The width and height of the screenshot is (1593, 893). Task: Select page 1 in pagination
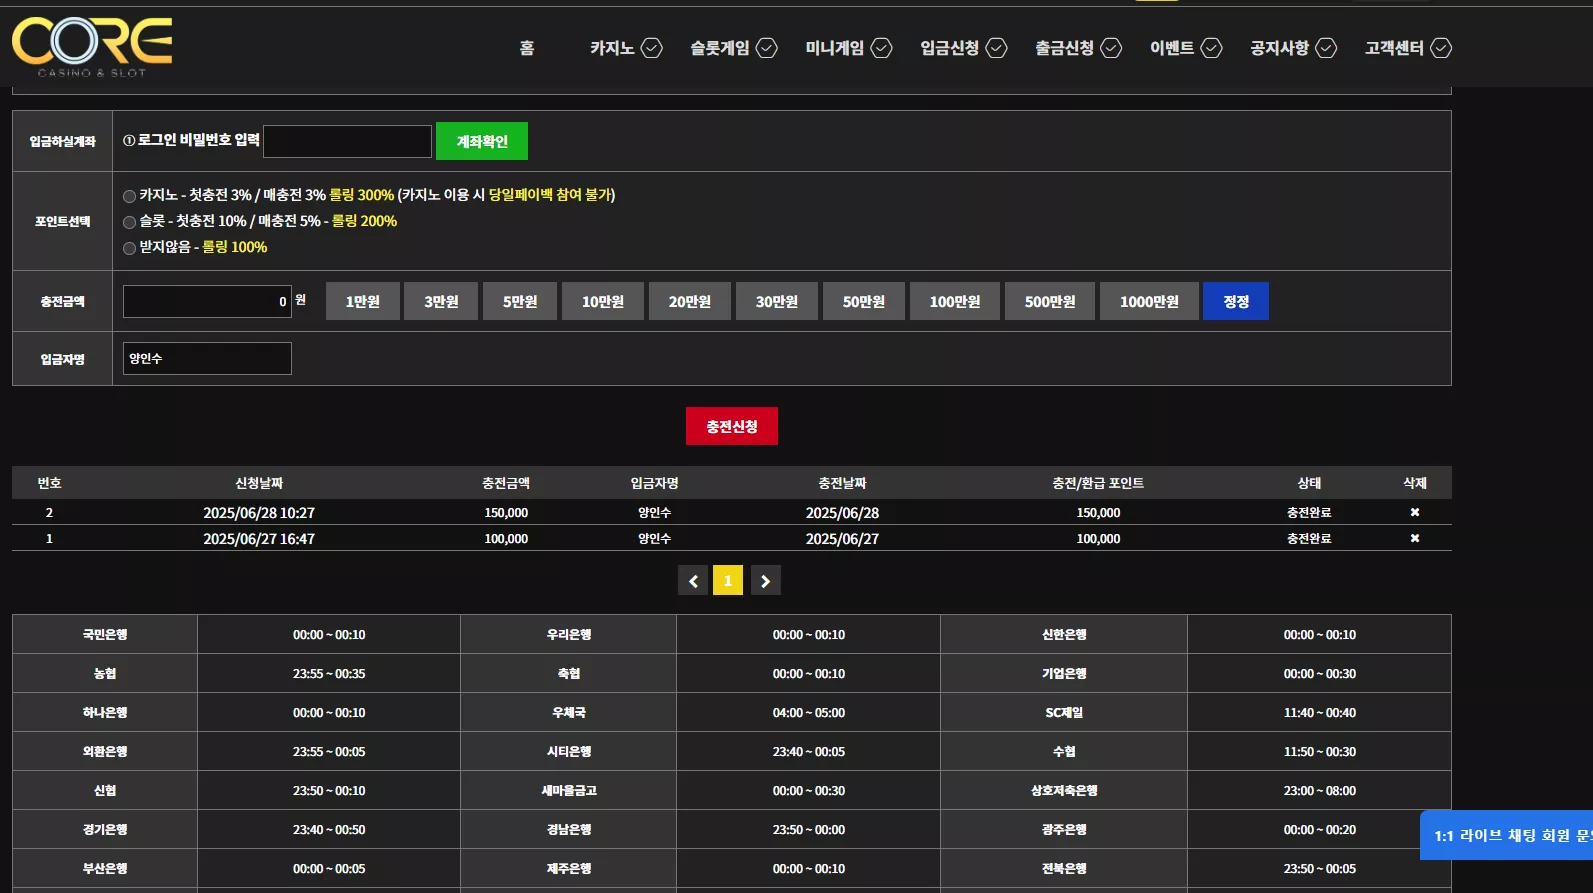tap(728, 580)
